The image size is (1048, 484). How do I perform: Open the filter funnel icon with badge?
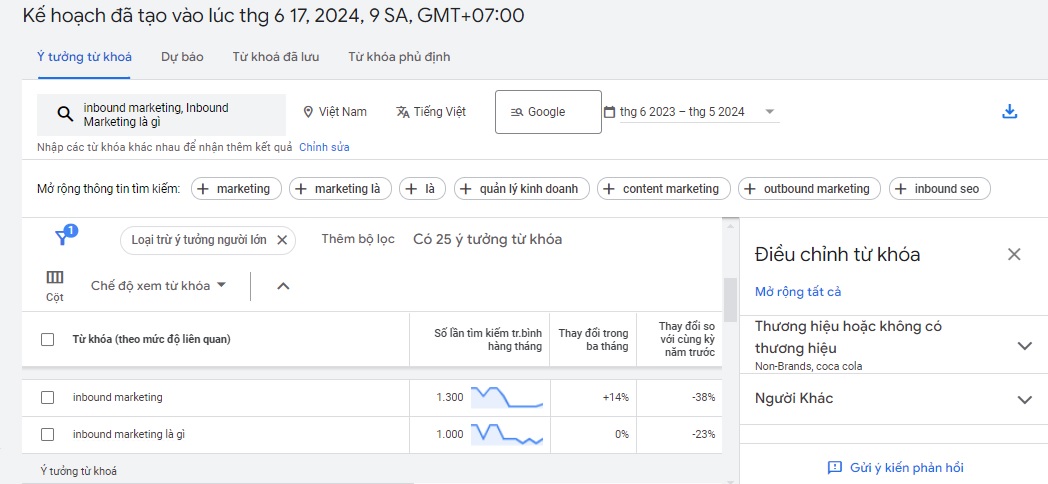pyautogui.click(x=64, y=236)
